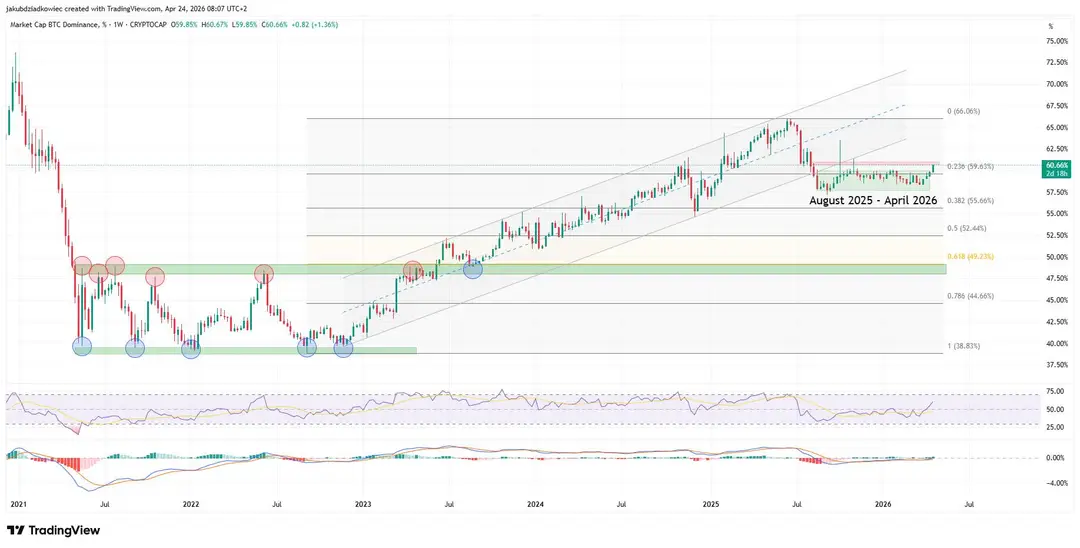Viewport: 1080px width, 548px height.
Task: Click the '65.00%' price axis label
Action: [1057, 127]
